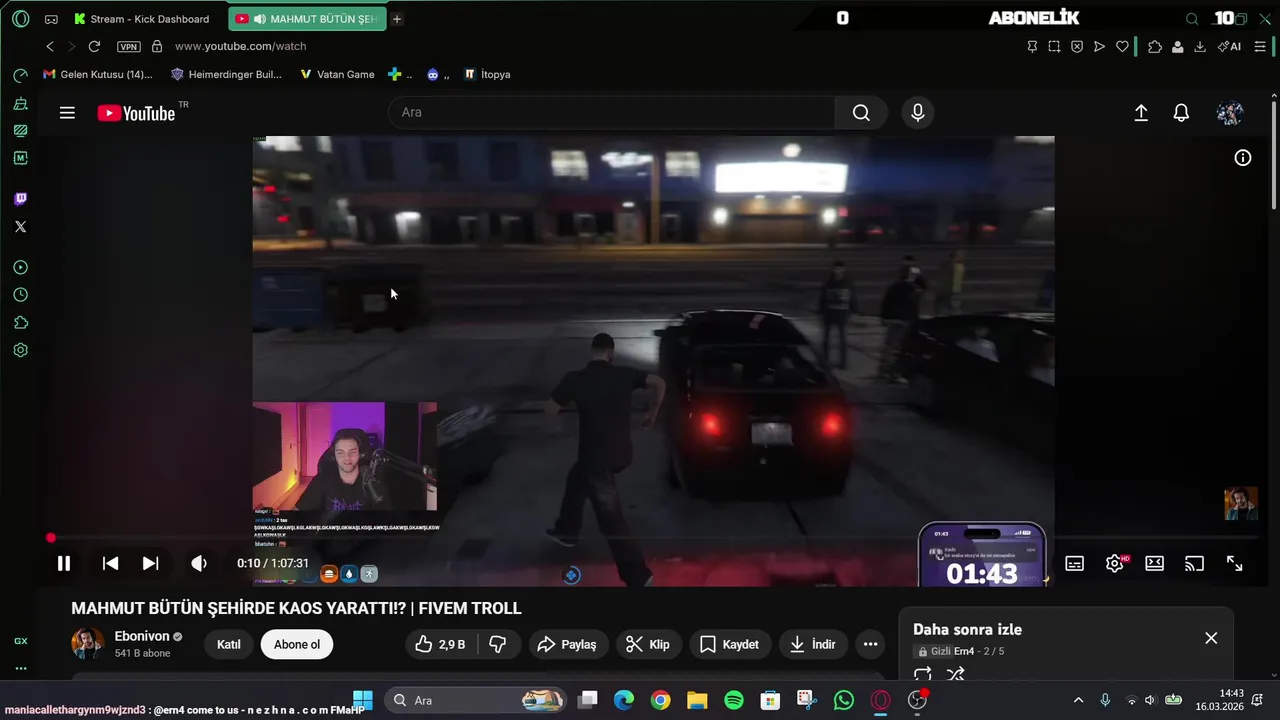The width and height of the screenshot is (1280, 720).
Task: Open Gelen Kutusu Gmail bookmark
Action: [x=98, y=74]
